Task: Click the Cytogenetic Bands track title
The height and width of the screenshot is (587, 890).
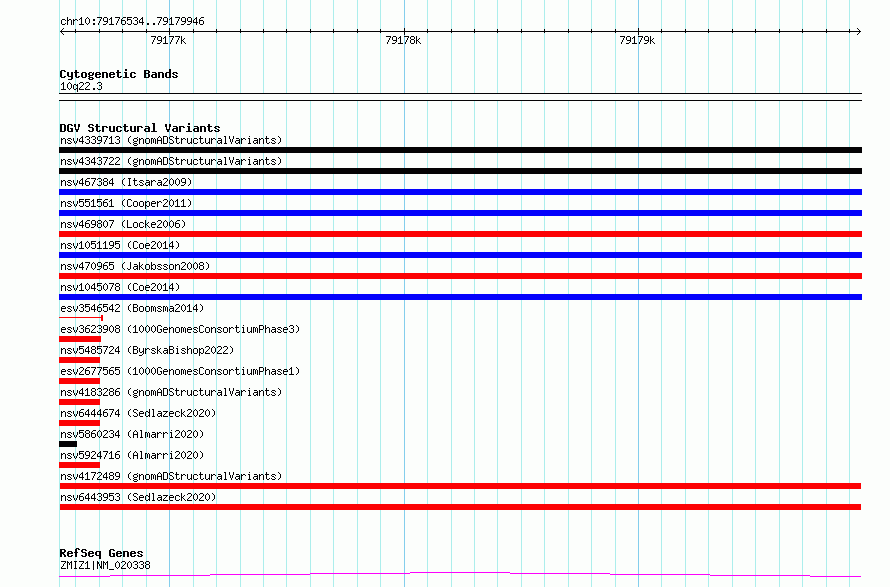Action: [x=119, y=74]
